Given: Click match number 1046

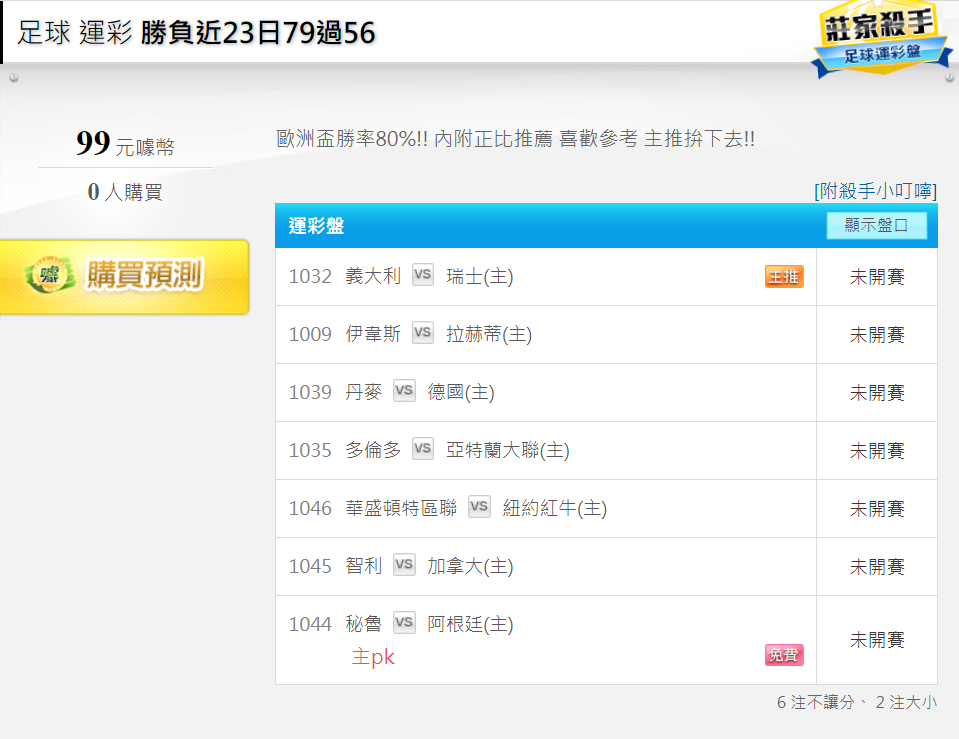Looking at the screenshot, I should tap(310, 508).
